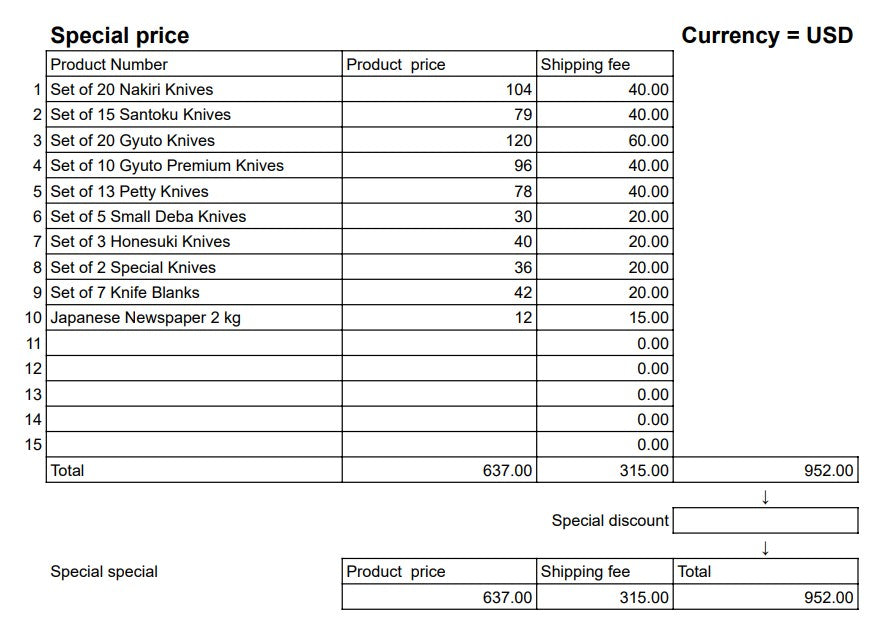Select the Set of 20 Nakiri Knives cell
This screenshot has height=622, width=881.
coord(194,89)
